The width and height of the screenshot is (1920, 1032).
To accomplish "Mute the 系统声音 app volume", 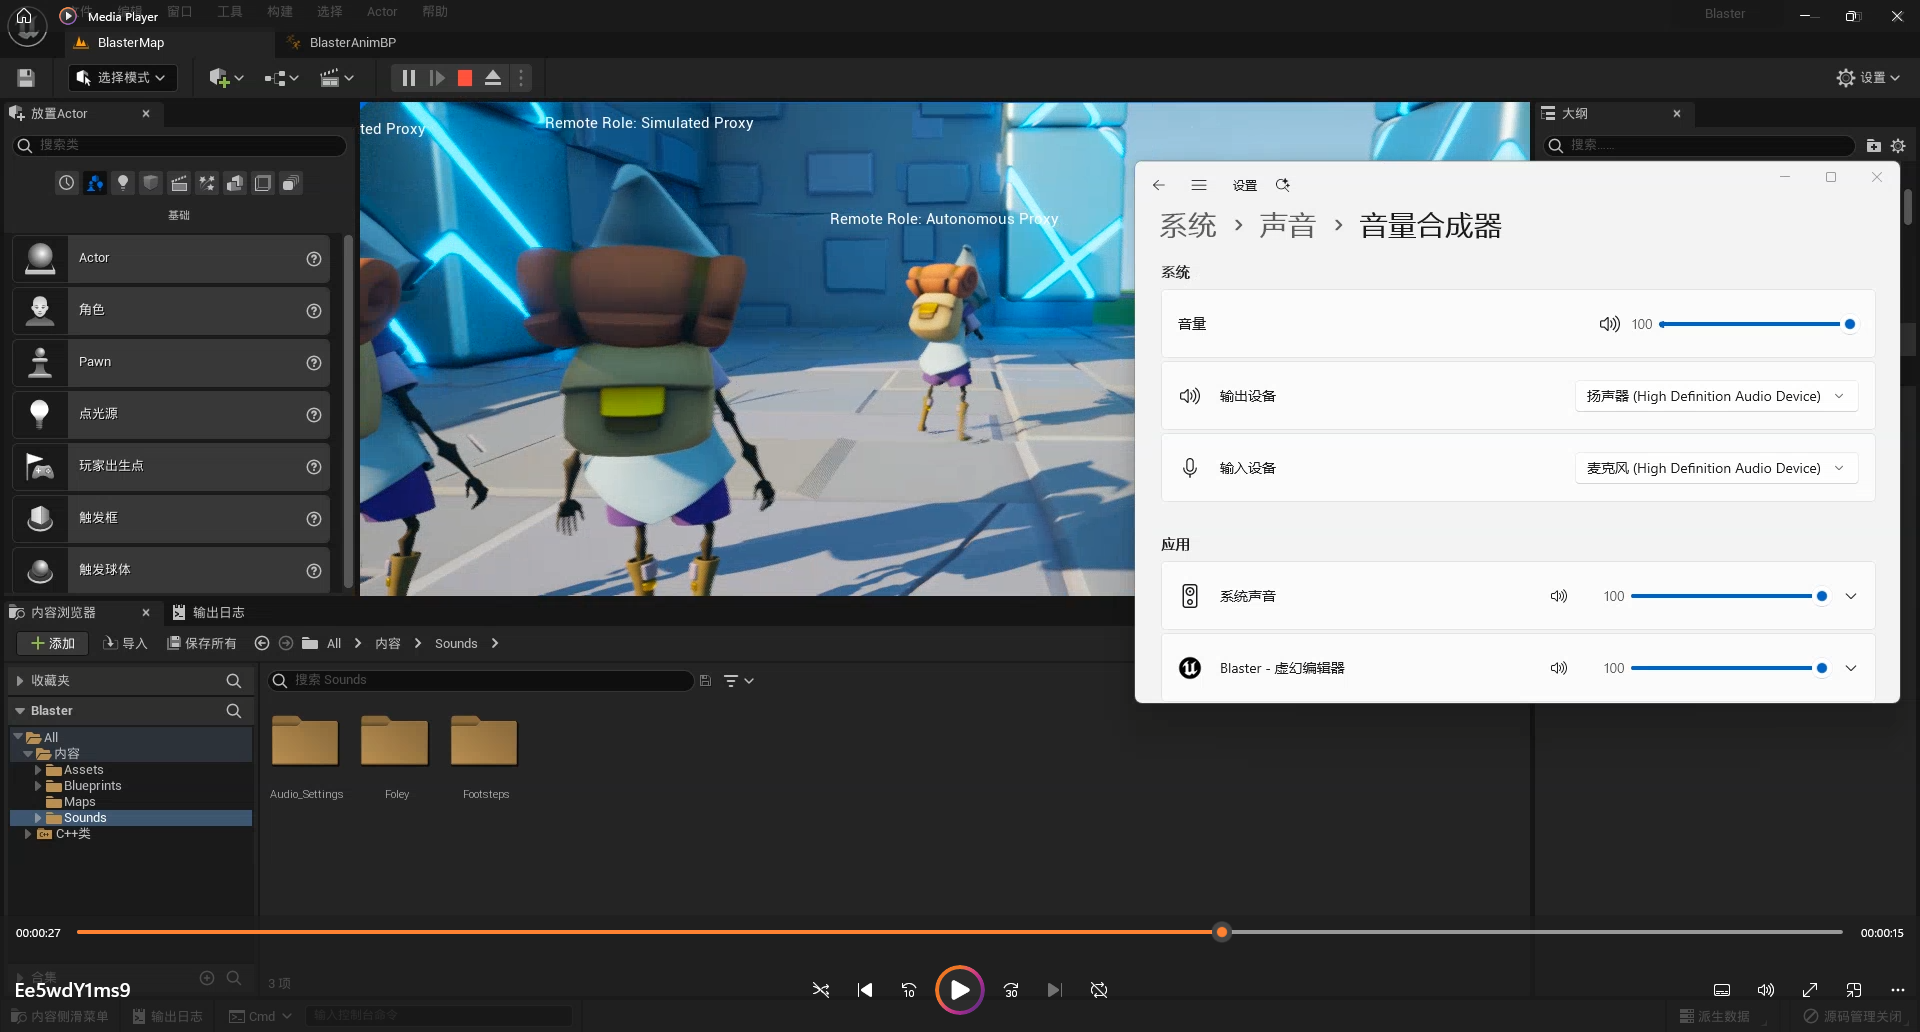I will (x=1559, y=596).
